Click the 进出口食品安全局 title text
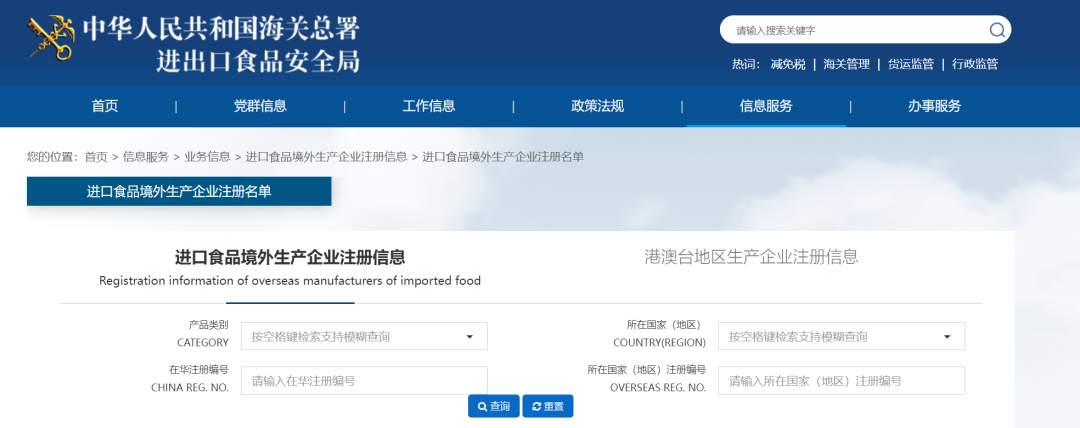Viewport: 1080px width, 428px height. [x=258, y=61]
